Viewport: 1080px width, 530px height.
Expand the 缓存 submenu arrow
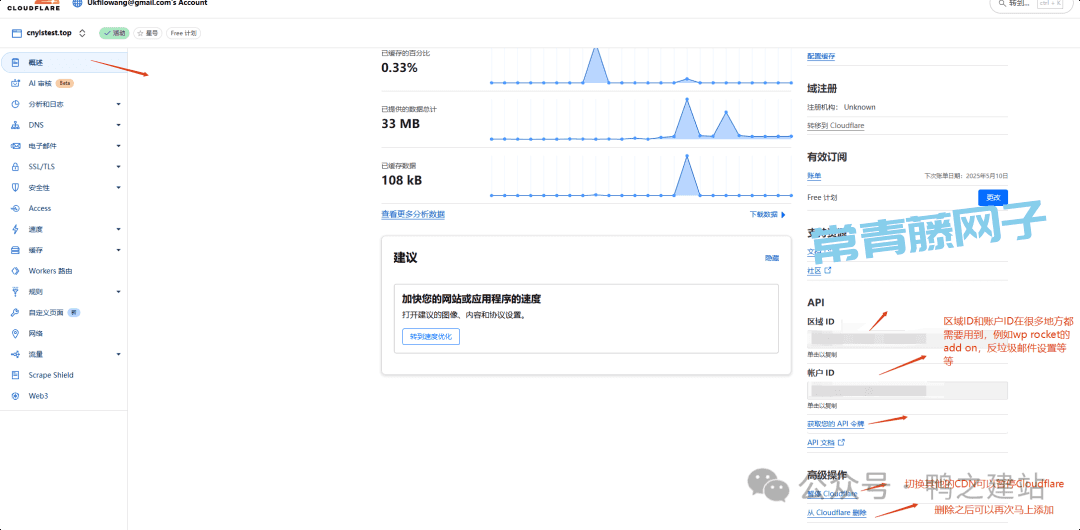[118, 250]
